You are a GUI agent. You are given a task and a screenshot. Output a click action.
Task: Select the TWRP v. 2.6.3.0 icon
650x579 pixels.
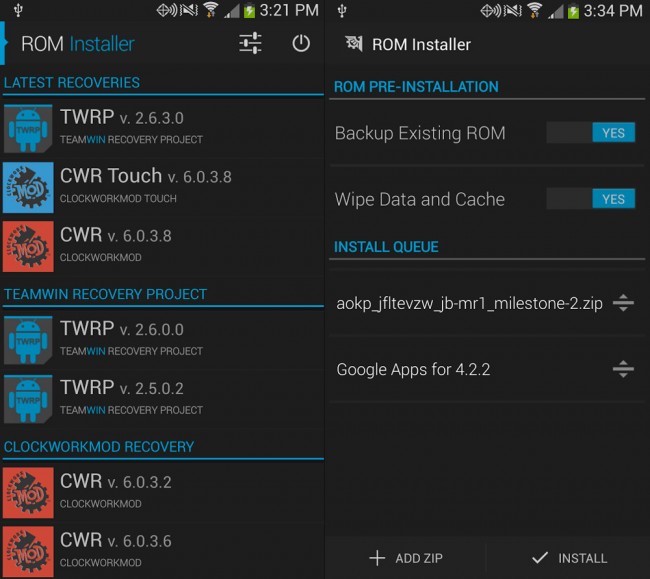(28, 129)
